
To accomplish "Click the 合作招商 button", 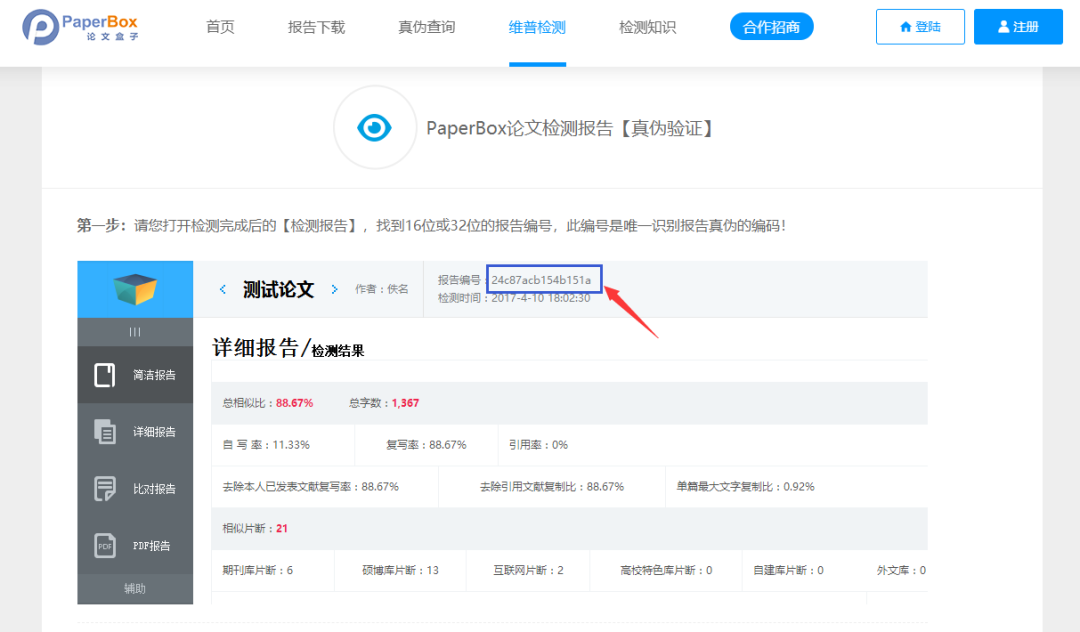I will pos(771,27).
